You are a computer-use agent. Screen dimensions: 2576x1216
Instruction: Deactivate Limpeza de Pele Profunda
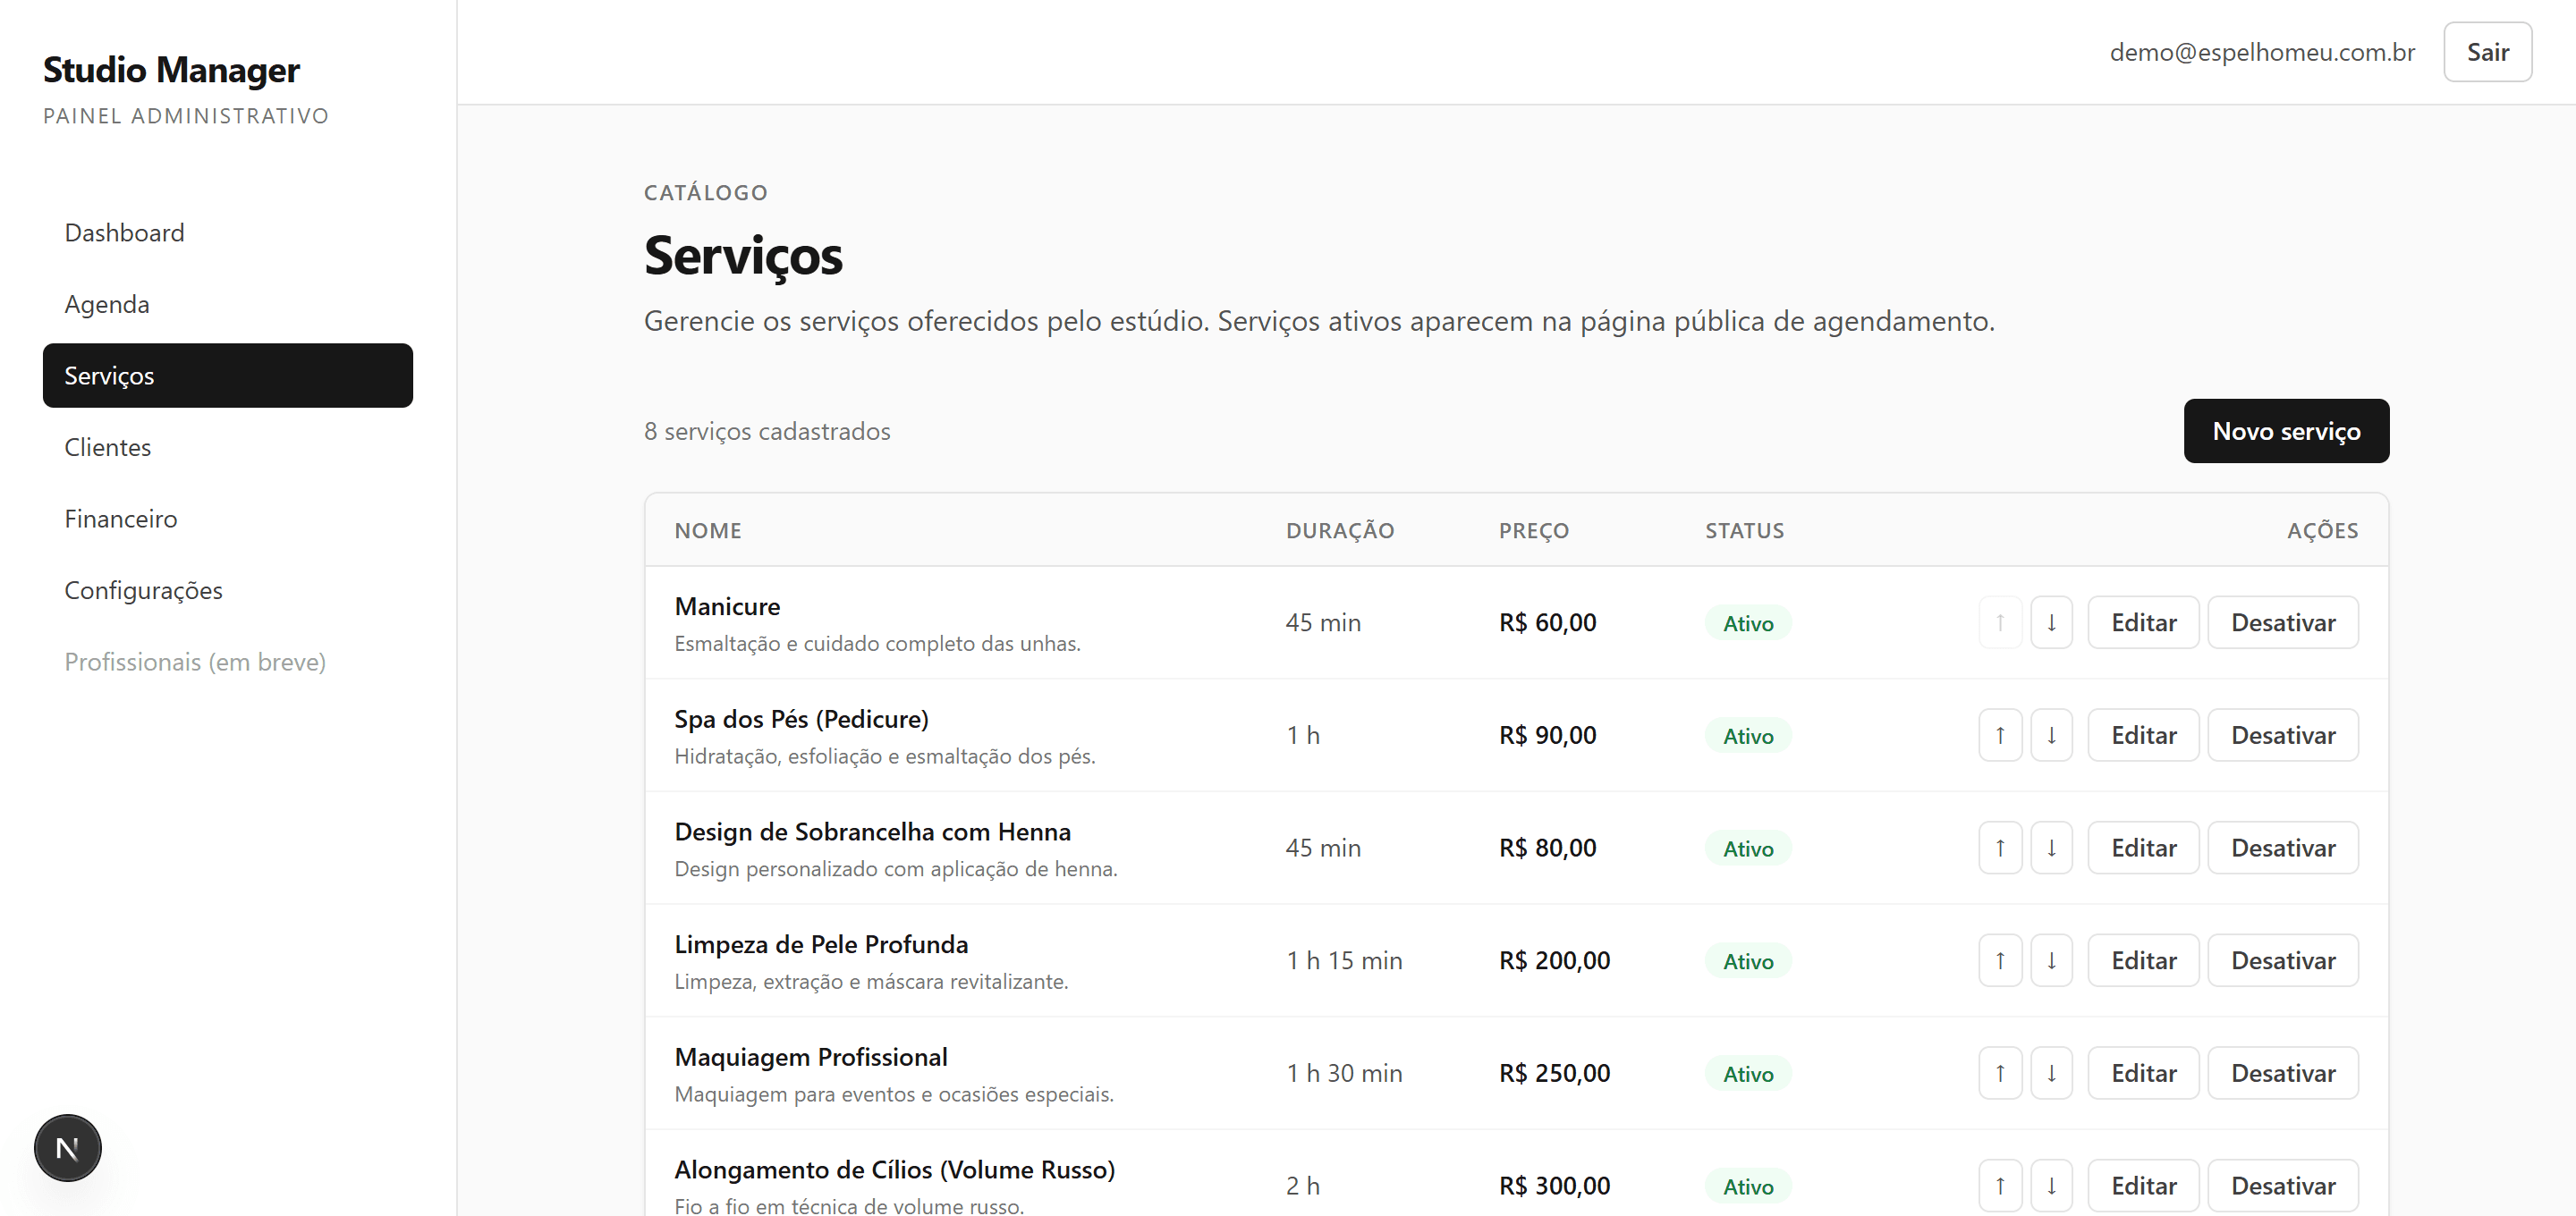click(2283, 960)
